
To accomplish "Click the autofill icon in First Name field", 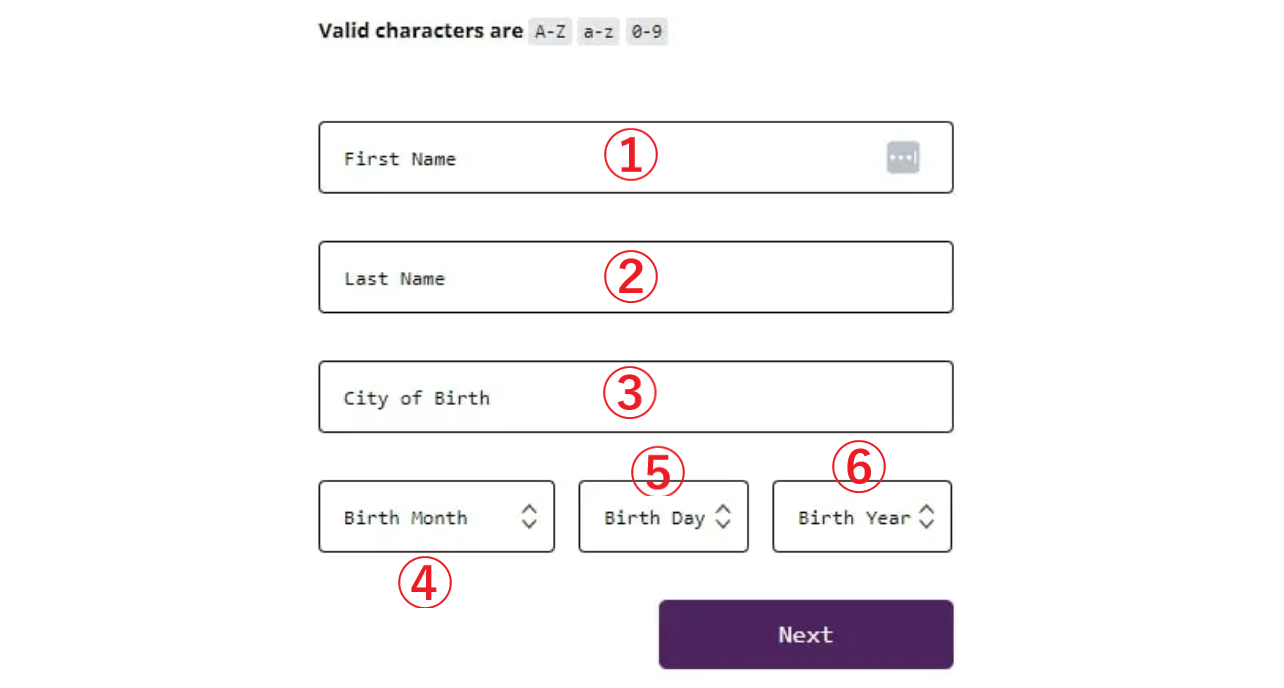I will 902,157.
